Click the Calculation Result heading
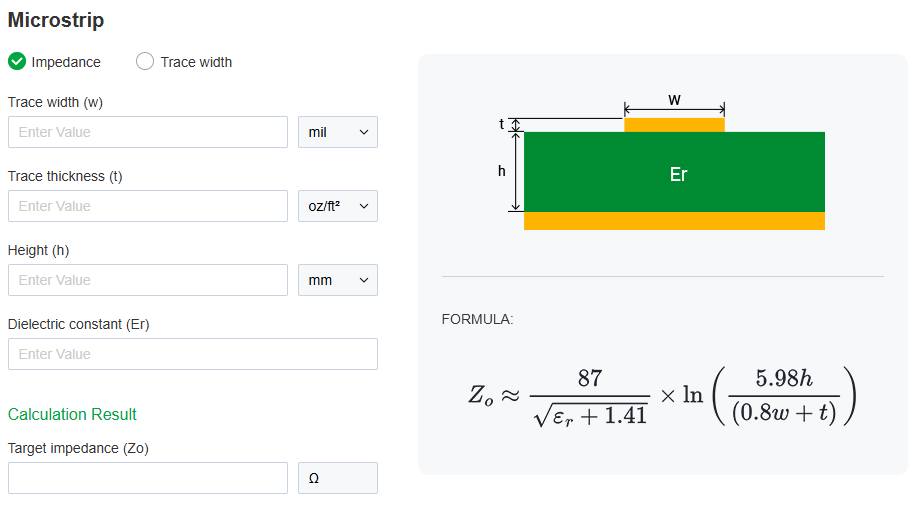 tap(72, 414)
